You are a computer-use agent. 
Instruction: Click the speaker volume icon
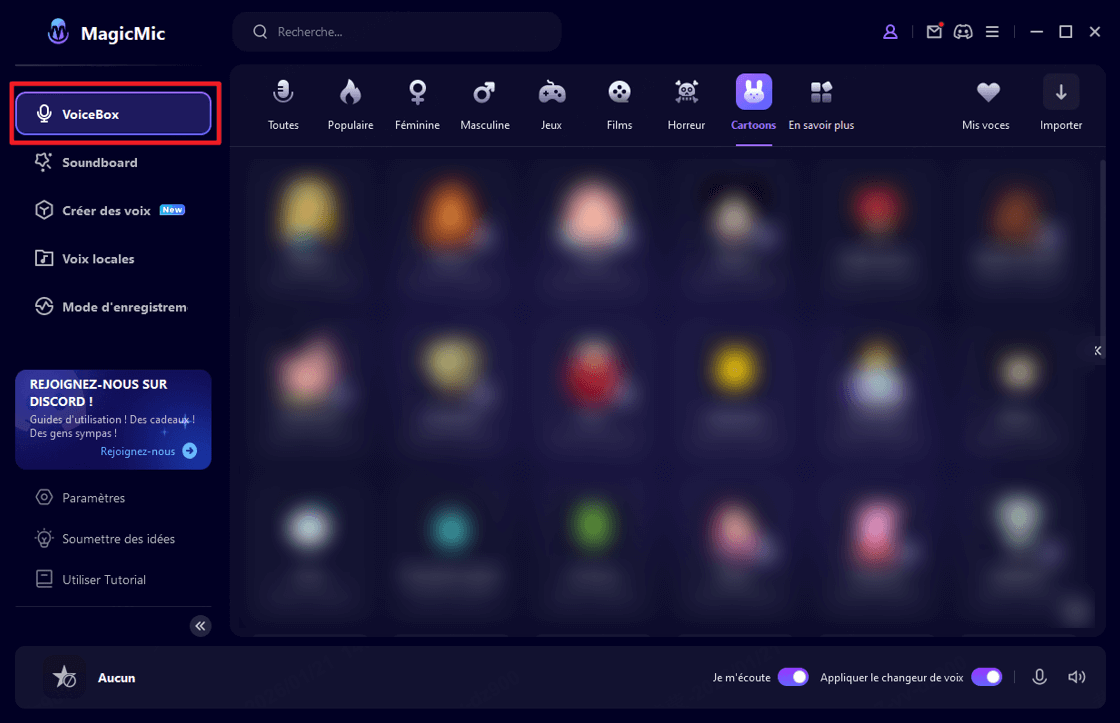[x=1076, y=677]
